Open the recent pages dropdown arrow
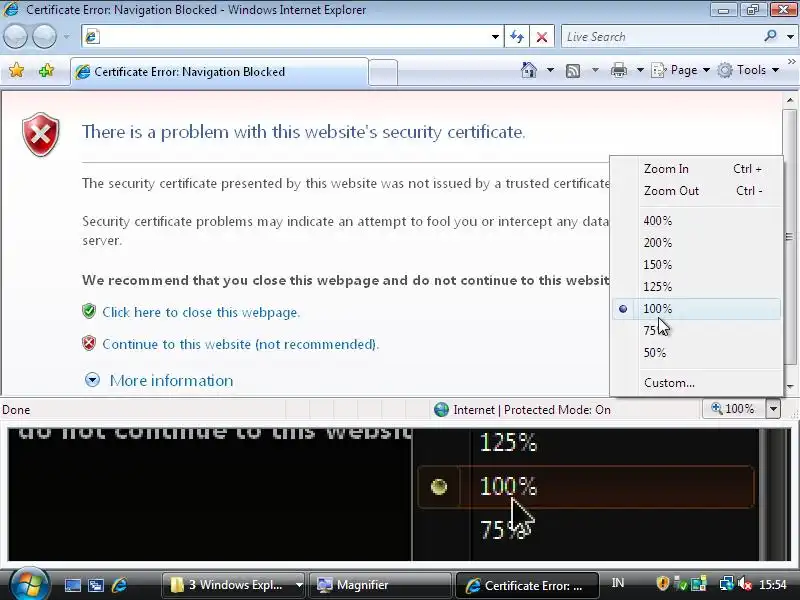The height and width of the screenshot is (600, 800). 66,37
